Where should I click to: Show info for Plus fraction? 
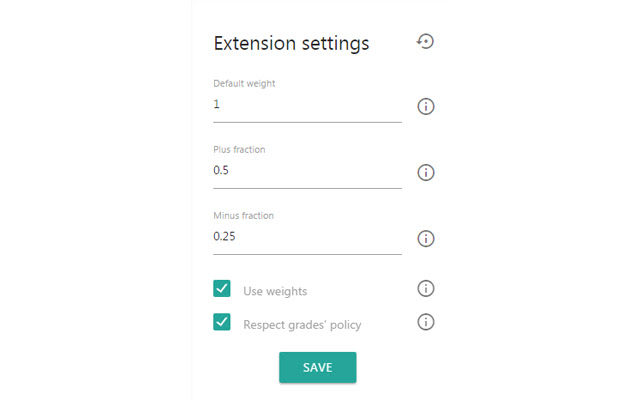426,173
